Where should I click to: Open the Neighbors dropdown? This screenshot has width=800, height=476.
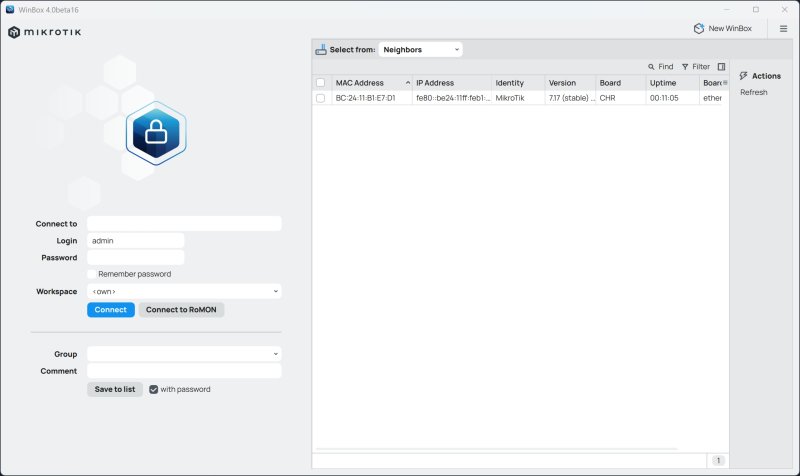(420, 49)
